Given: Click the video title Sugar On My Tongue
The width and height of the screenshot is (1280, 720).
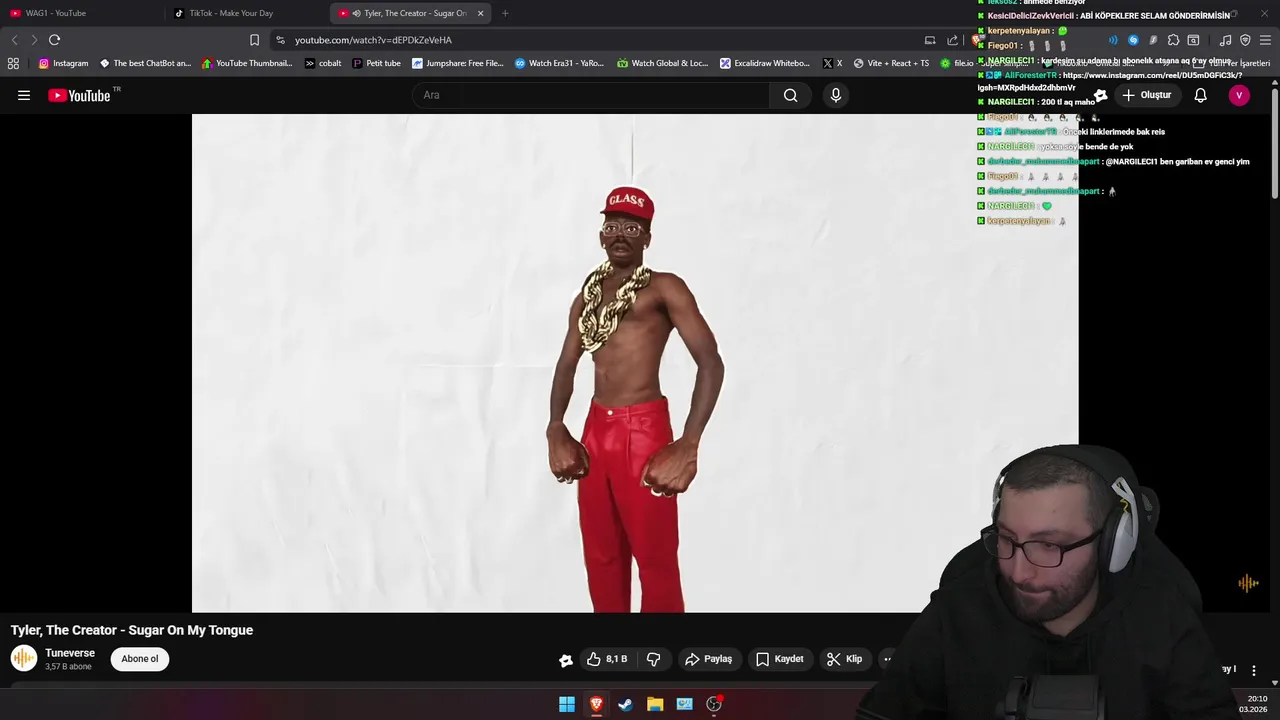Looking at the screenshot, I should coord(132,630).
